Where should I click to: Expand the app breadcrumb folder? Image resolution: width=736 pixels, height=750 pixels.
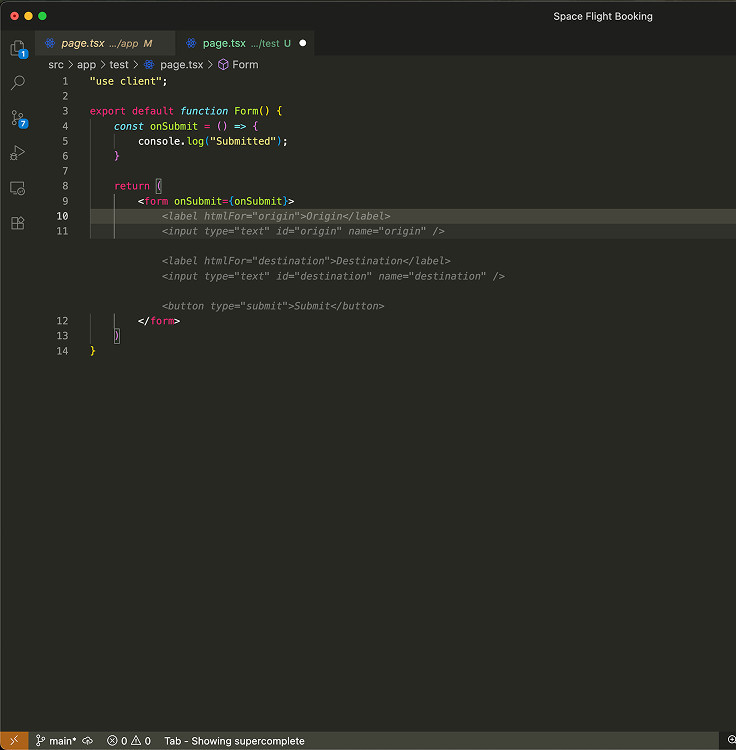pos(87,64)
